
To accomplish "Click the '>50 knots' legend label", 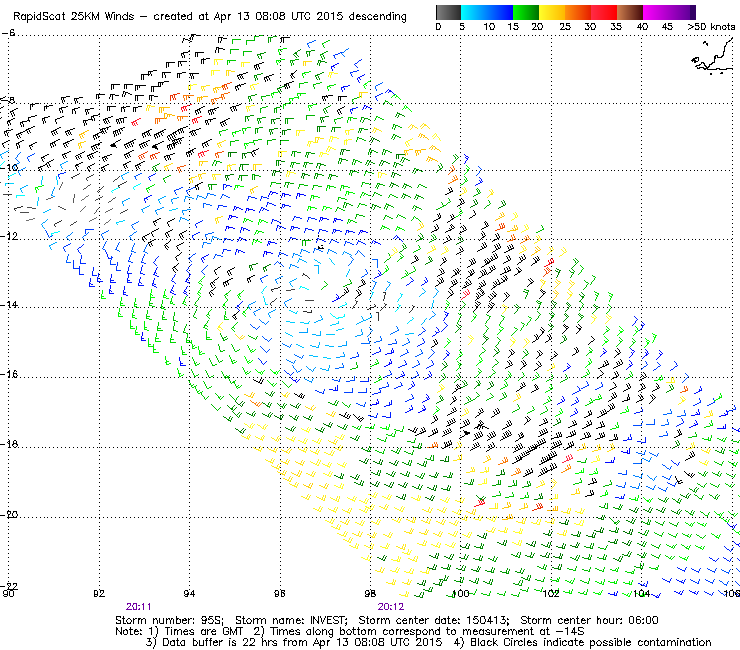I will tap(711, 26).
